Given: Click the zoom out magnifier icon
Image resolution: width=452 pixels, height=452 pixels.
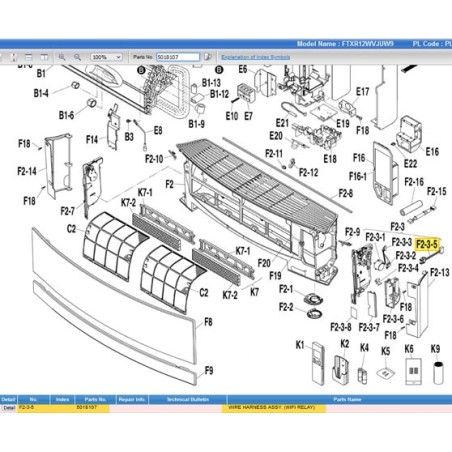Looking at the screenshot, I should (x=77, y=57).
